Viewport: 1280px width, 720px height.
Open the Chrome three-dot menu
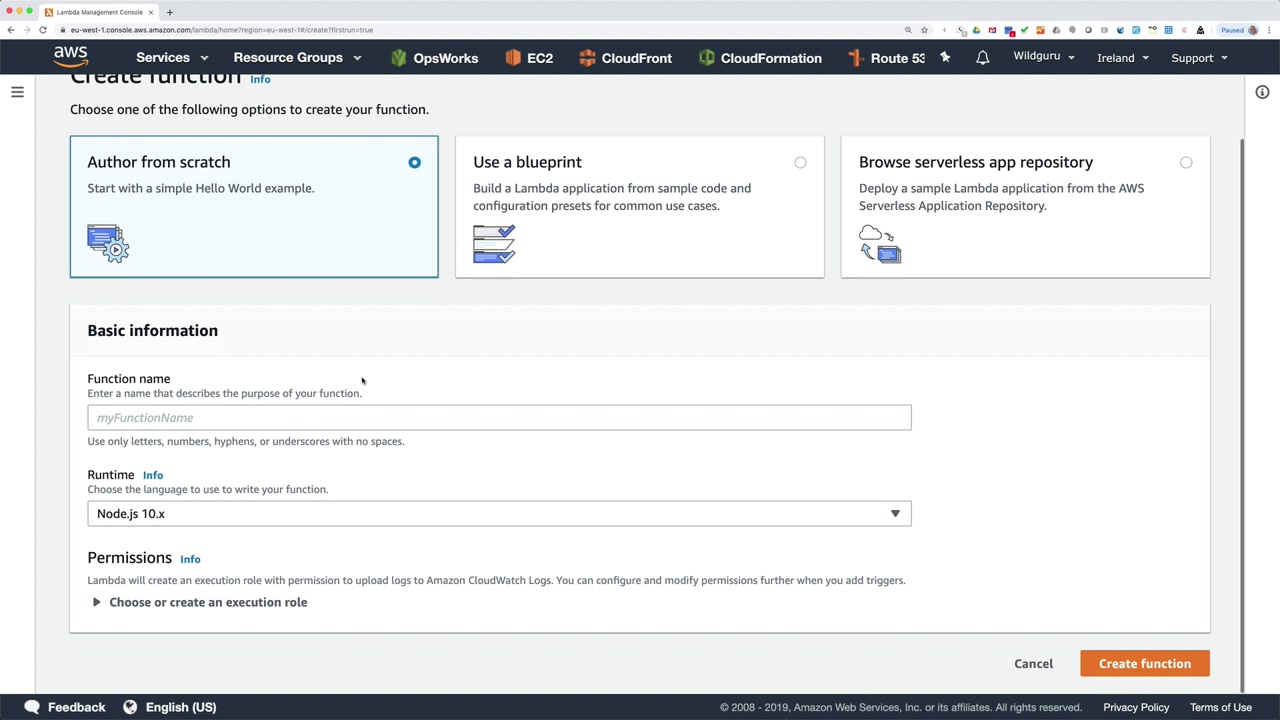[x=1269, y=30]
